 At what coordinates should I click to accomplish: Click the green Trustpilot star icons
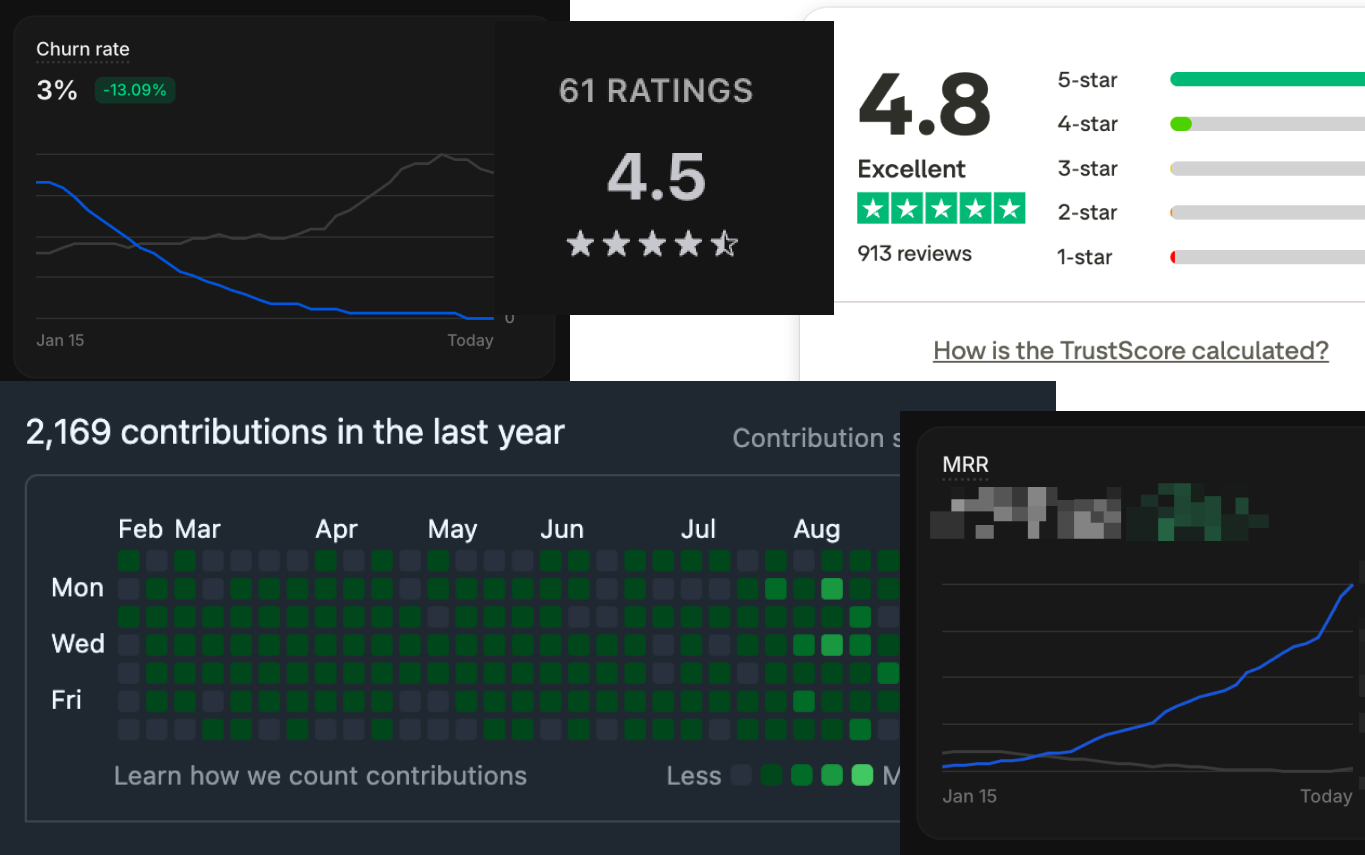pyautogui.click(x=940, y=207)
